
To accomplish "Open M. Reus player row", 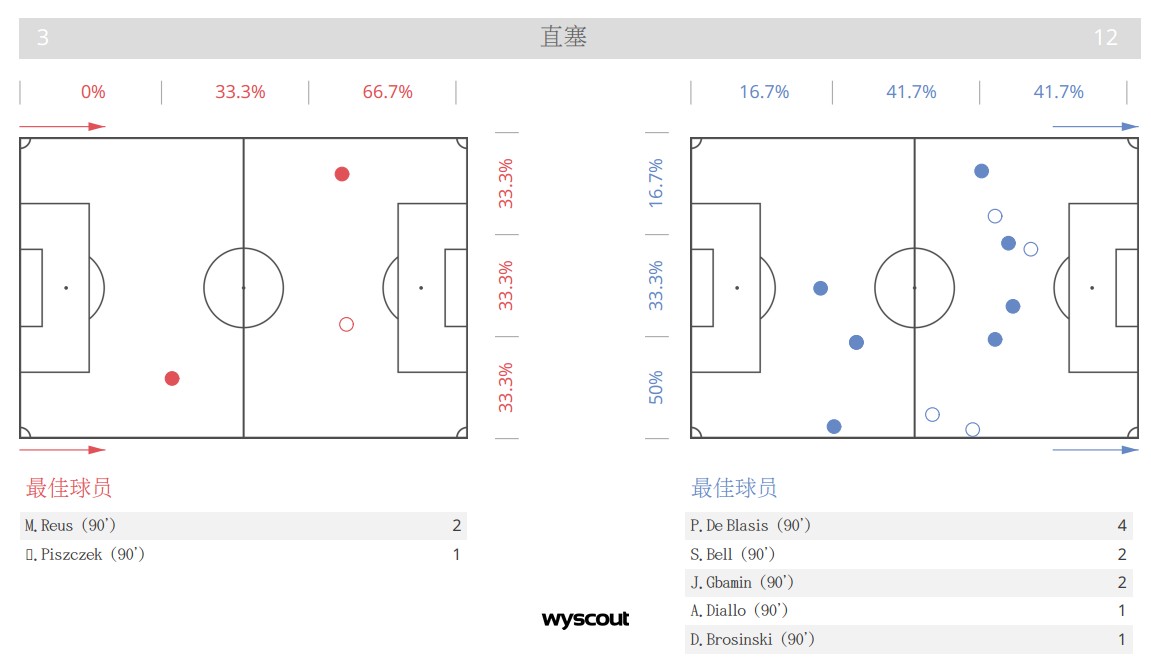I will [x=243, y=526].
